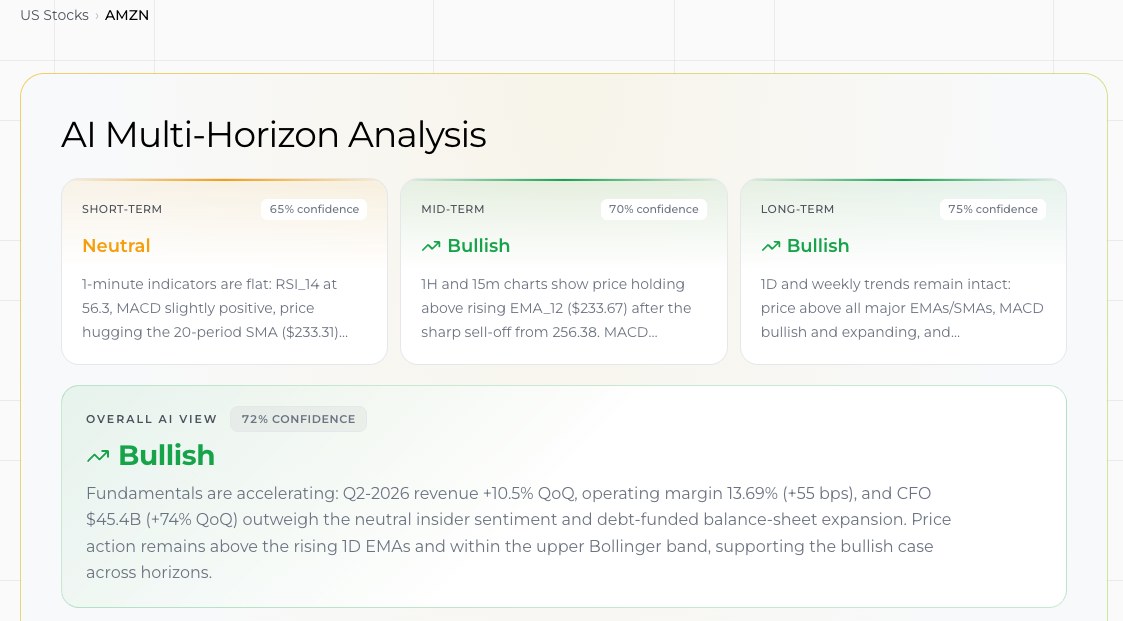
Task: Select the Neutral short-term rating label
Action: click(116, 246)
